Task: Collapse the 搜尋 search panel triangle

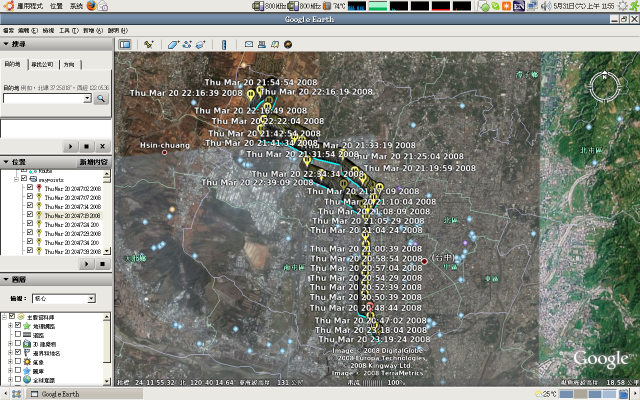Action: pos(6,44)
